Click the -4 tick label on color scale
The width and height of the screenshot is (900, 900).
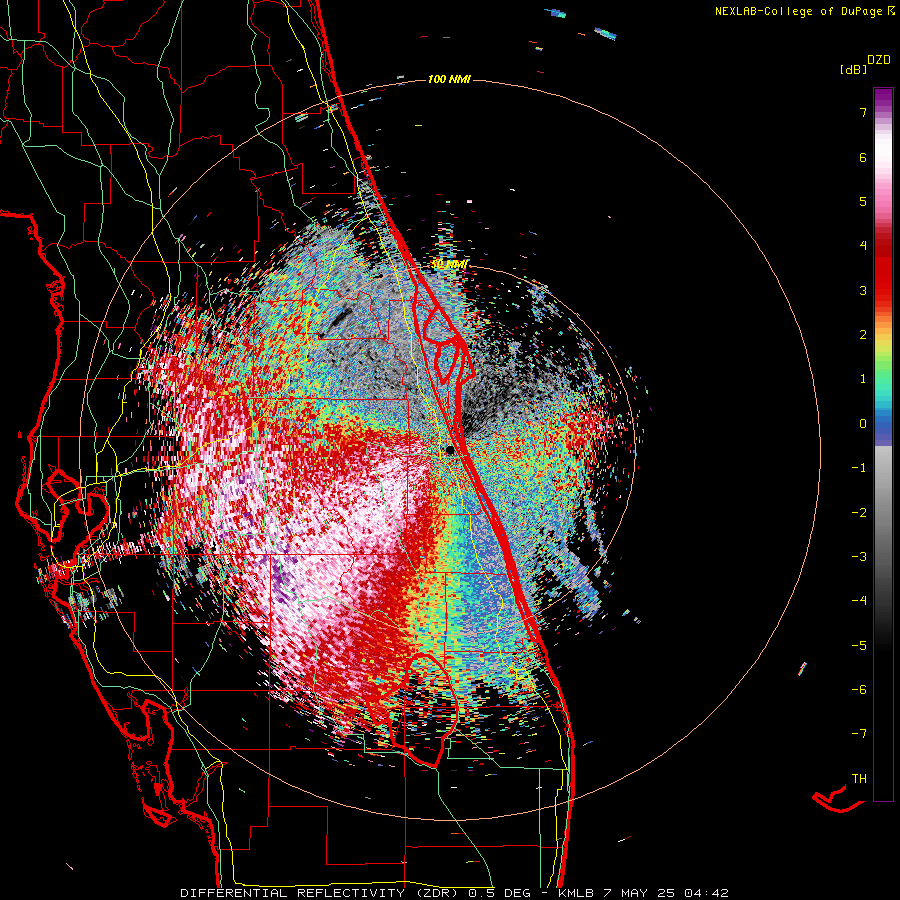tap(859, 601)
